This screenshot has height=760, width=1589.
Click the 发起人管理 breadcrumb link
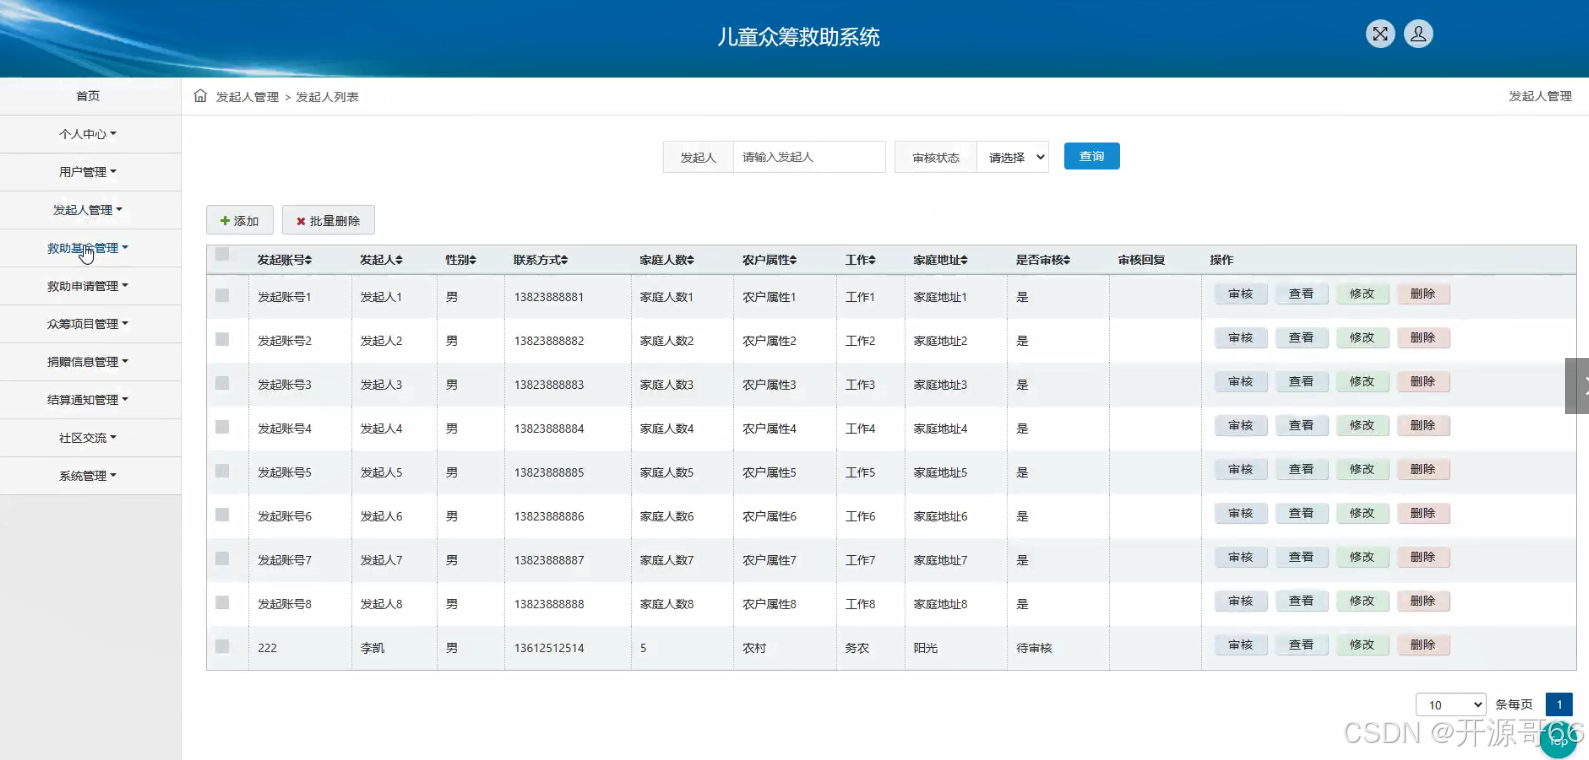pyautogui.click(x=247, y=97)
